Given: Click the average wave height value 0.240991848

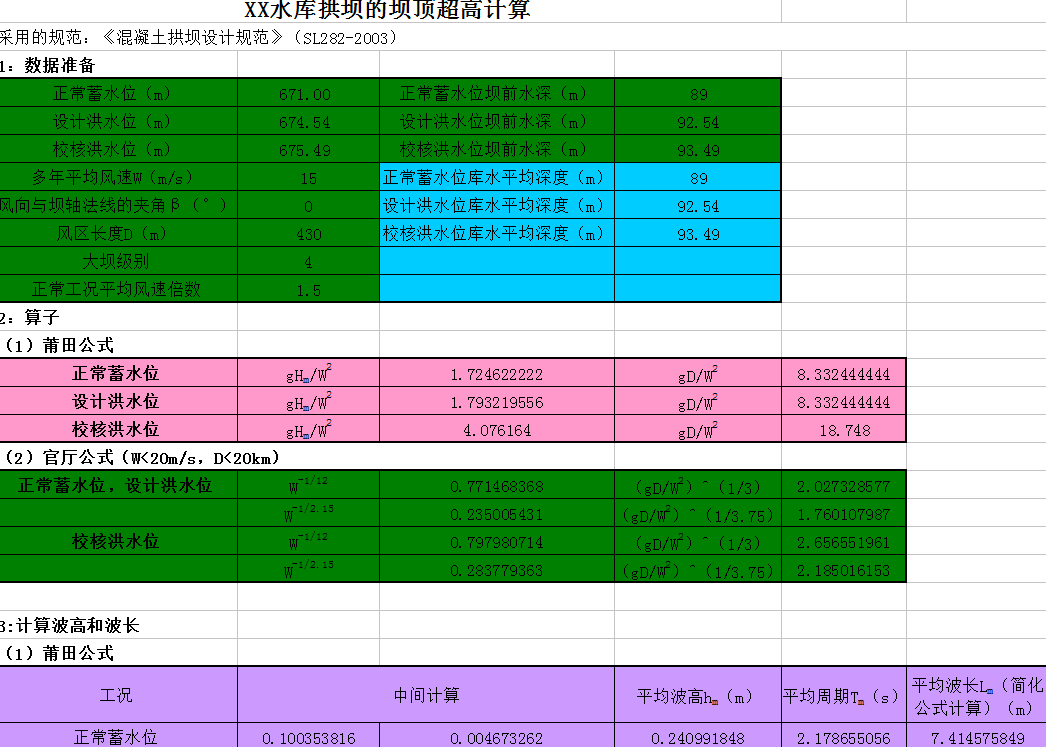Looking at the screenshot, I should click(x=697, y=738).
